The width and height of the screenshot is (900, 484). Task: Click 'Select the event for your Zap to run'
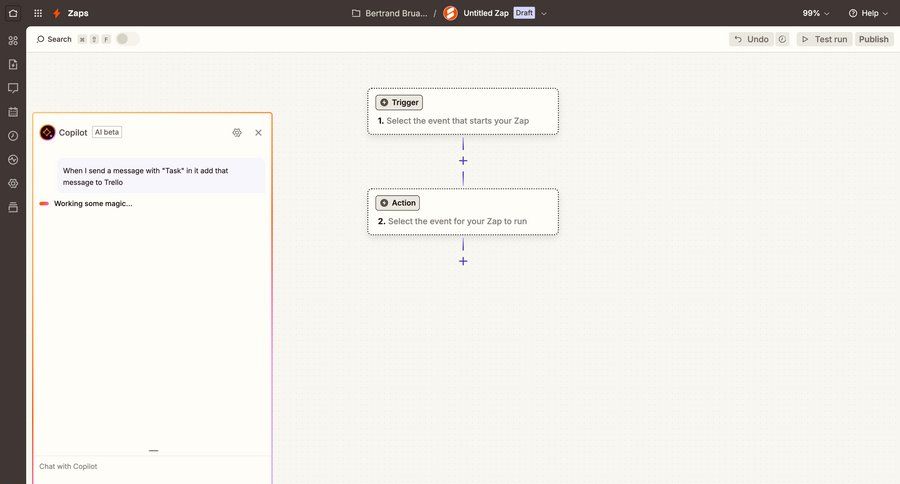[457, 221]
